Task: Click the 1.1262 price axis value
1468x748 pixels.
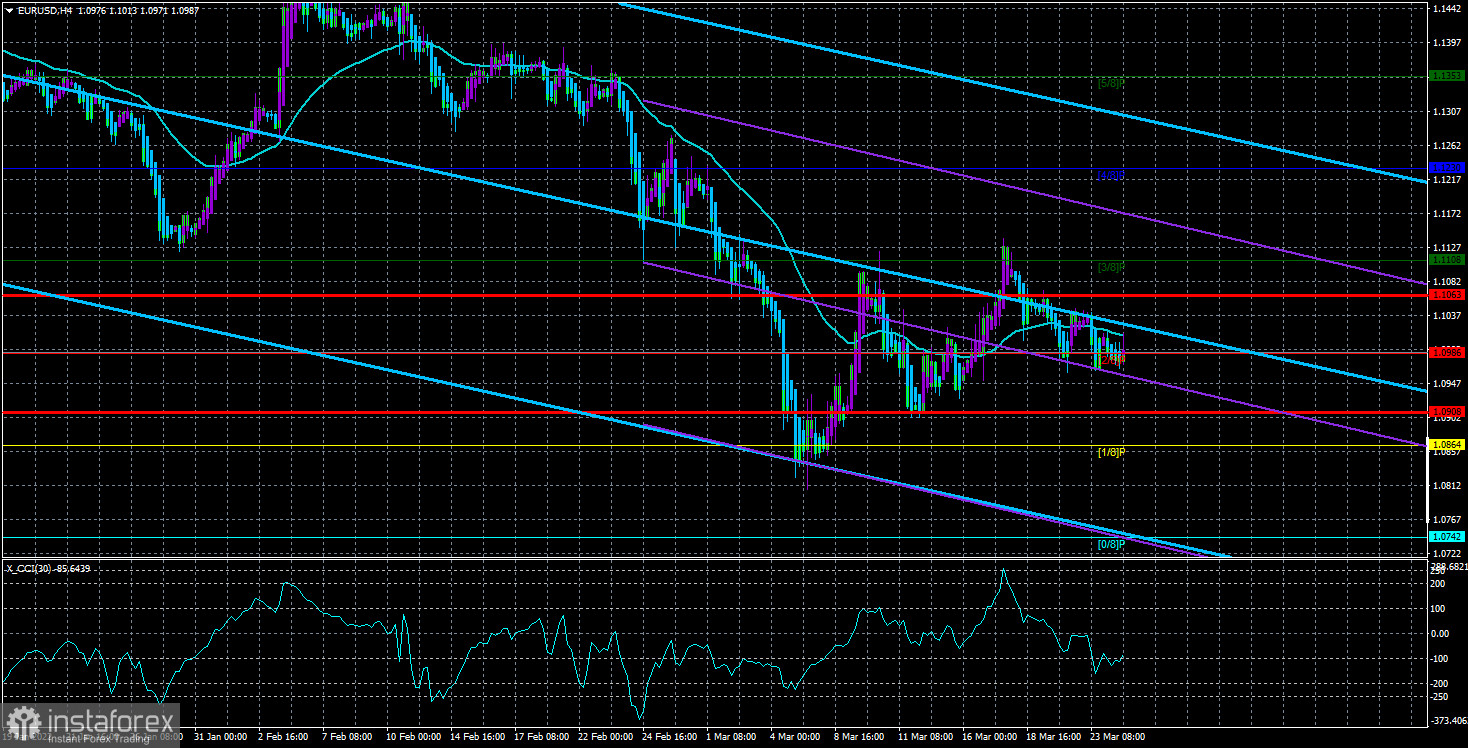Action: 1447,145
